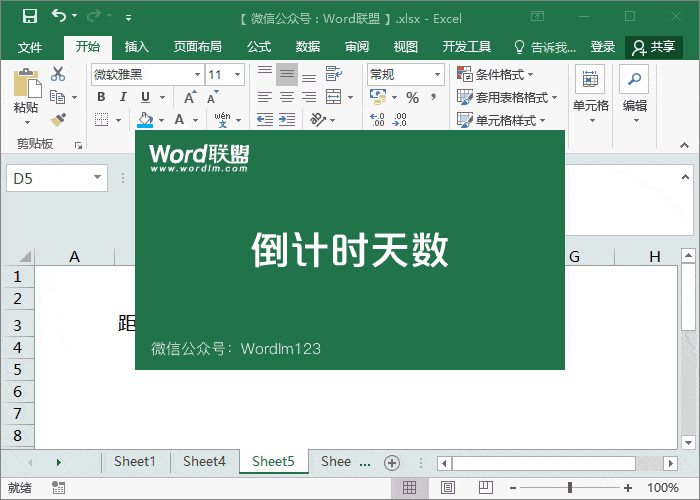Decrease font size with small A
The height and width of the screenshot is (500, 700).
(212, 97)
